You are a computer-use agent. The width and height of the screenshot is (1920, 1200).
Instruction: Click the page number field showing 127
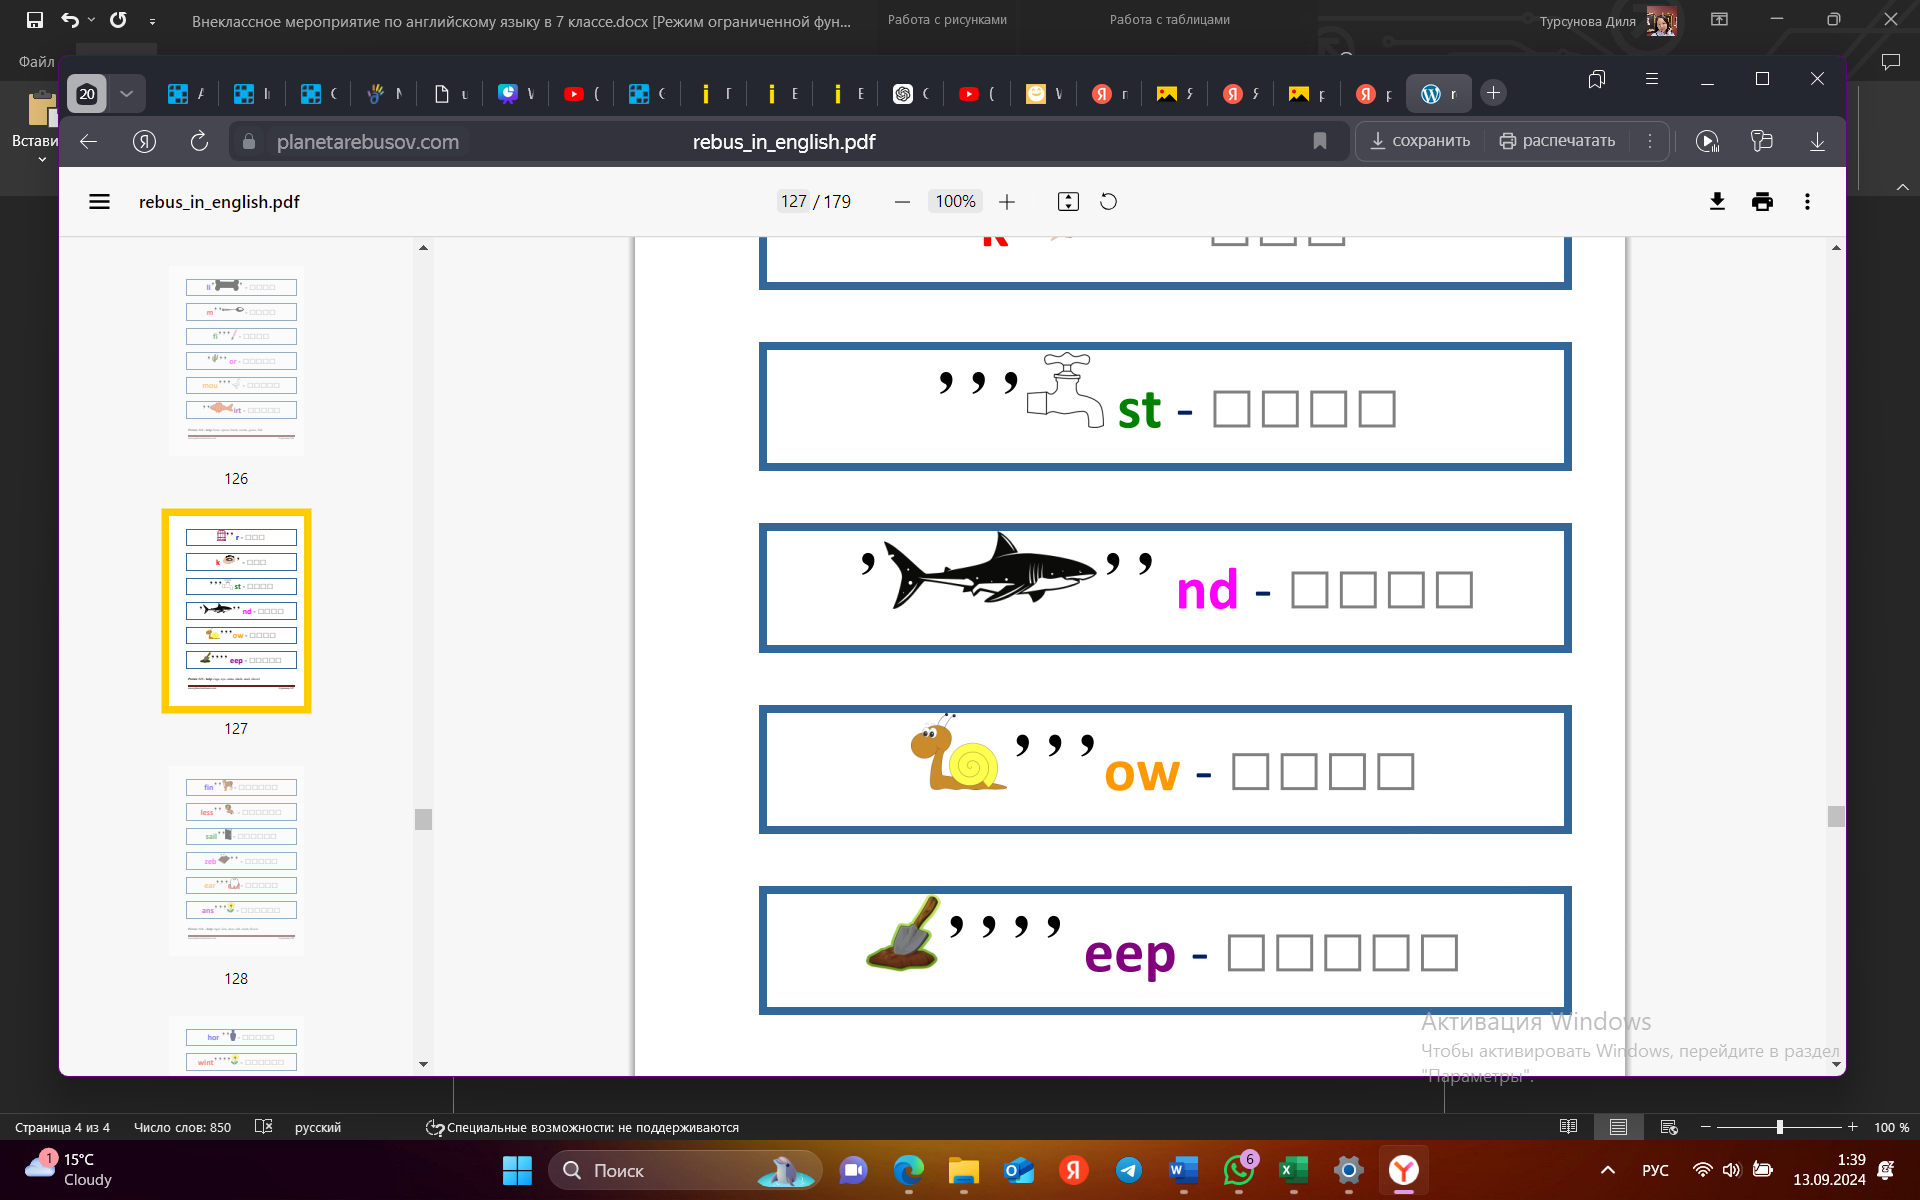pos(793,202)
